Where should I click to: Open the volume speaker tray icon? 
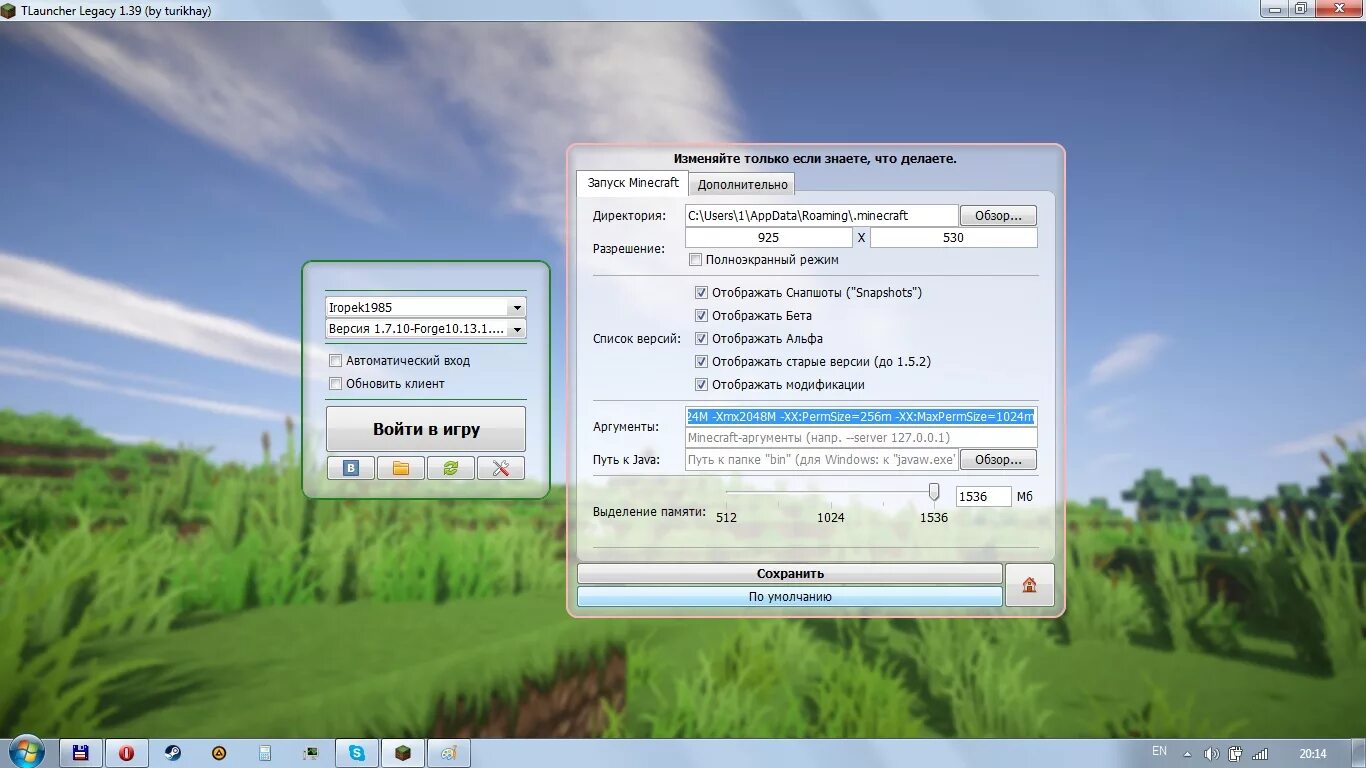pos(1212,754)
